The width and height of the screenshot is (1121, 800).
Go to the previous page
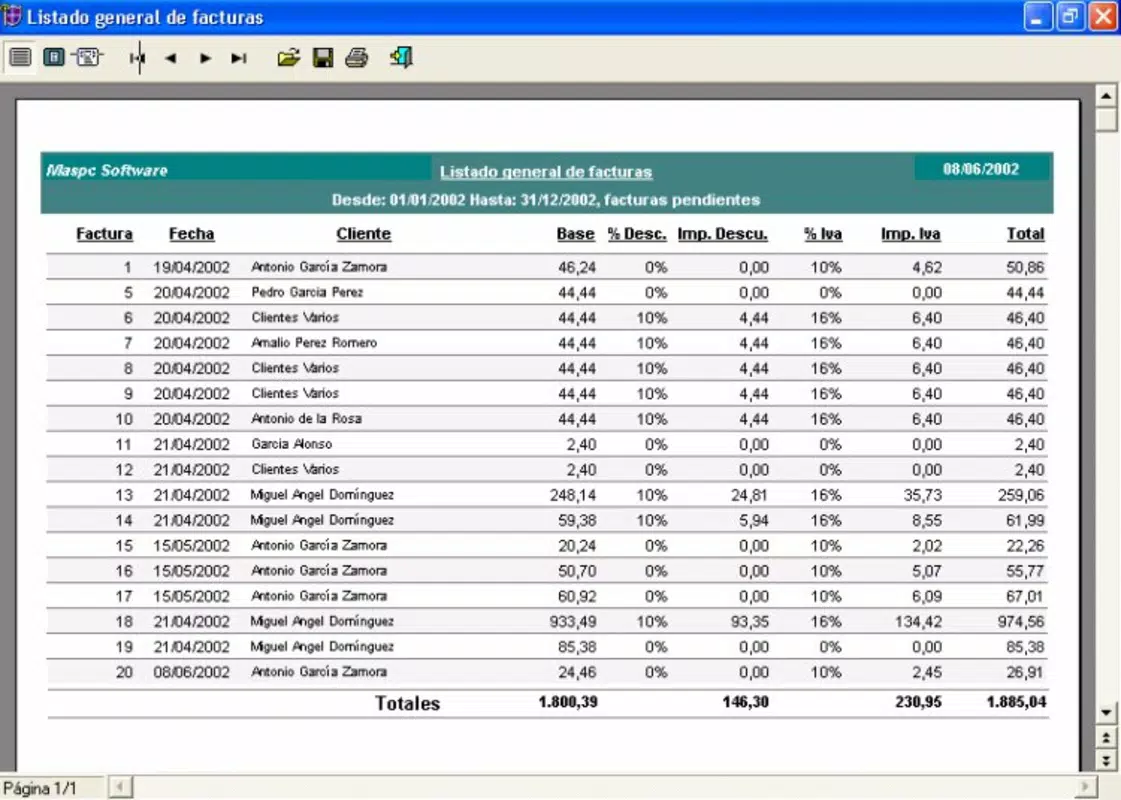tap(170, 59)
